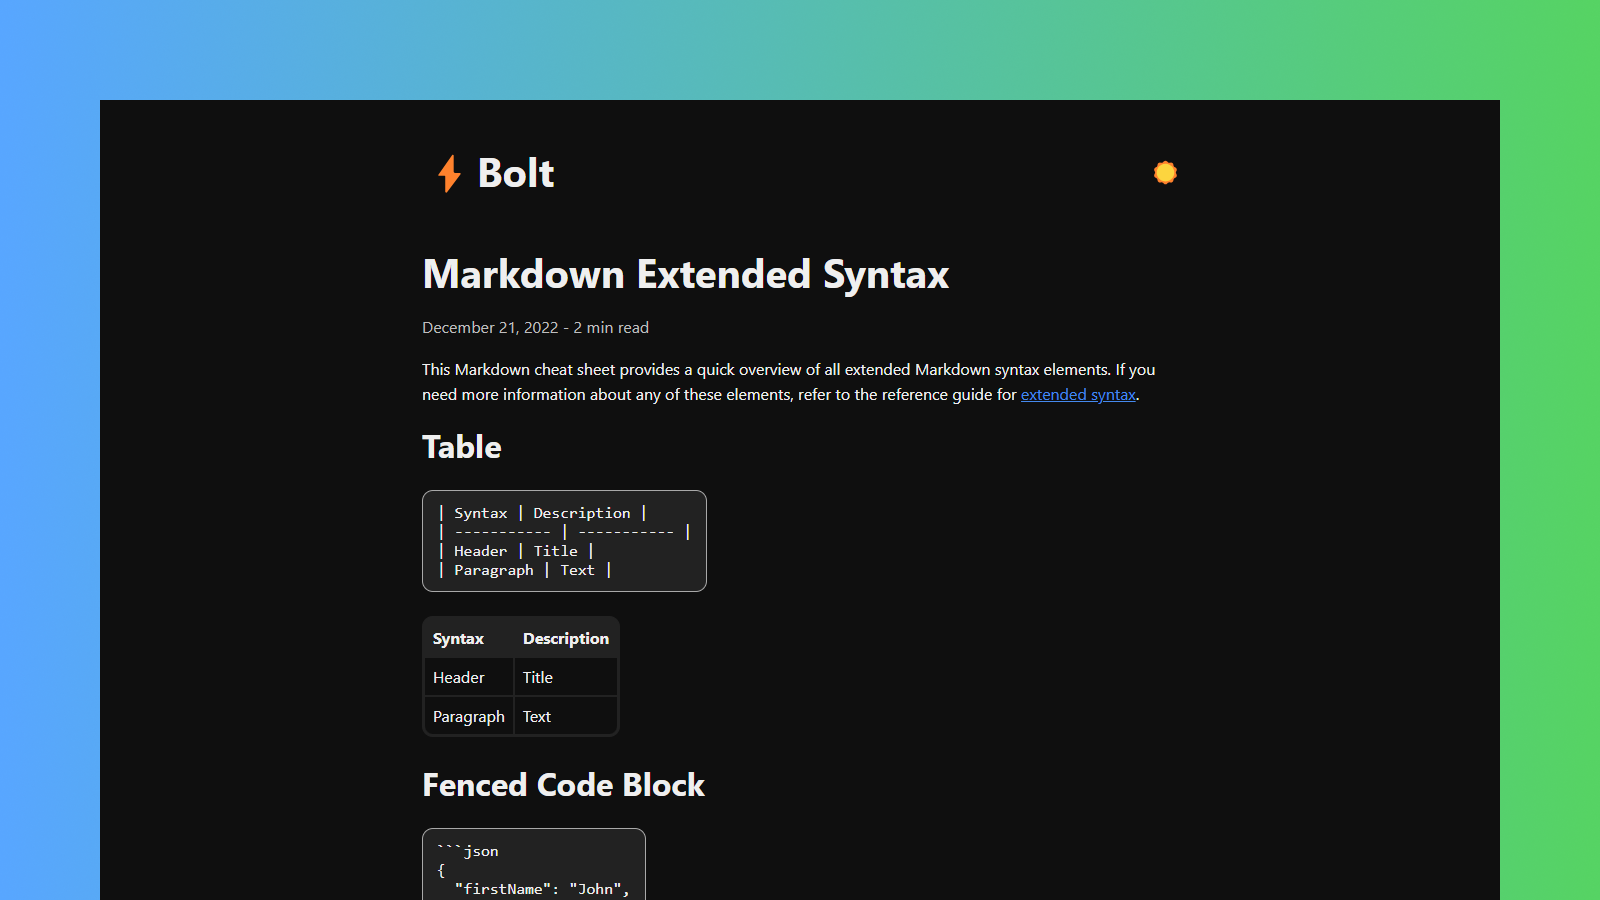Select the "Header" cell in the rendered table
Screen dimensions: 1600x900
[459, 678]
